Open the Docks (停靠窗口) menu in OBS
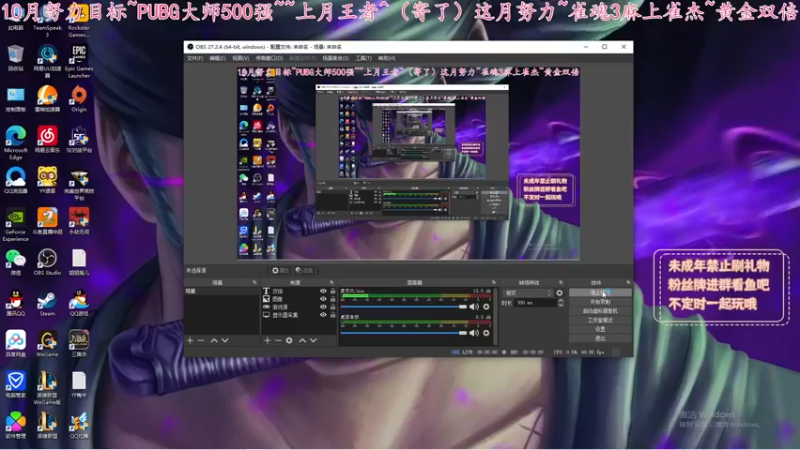Viewport: 800px width, 450px height. click(x=269, y=58)
